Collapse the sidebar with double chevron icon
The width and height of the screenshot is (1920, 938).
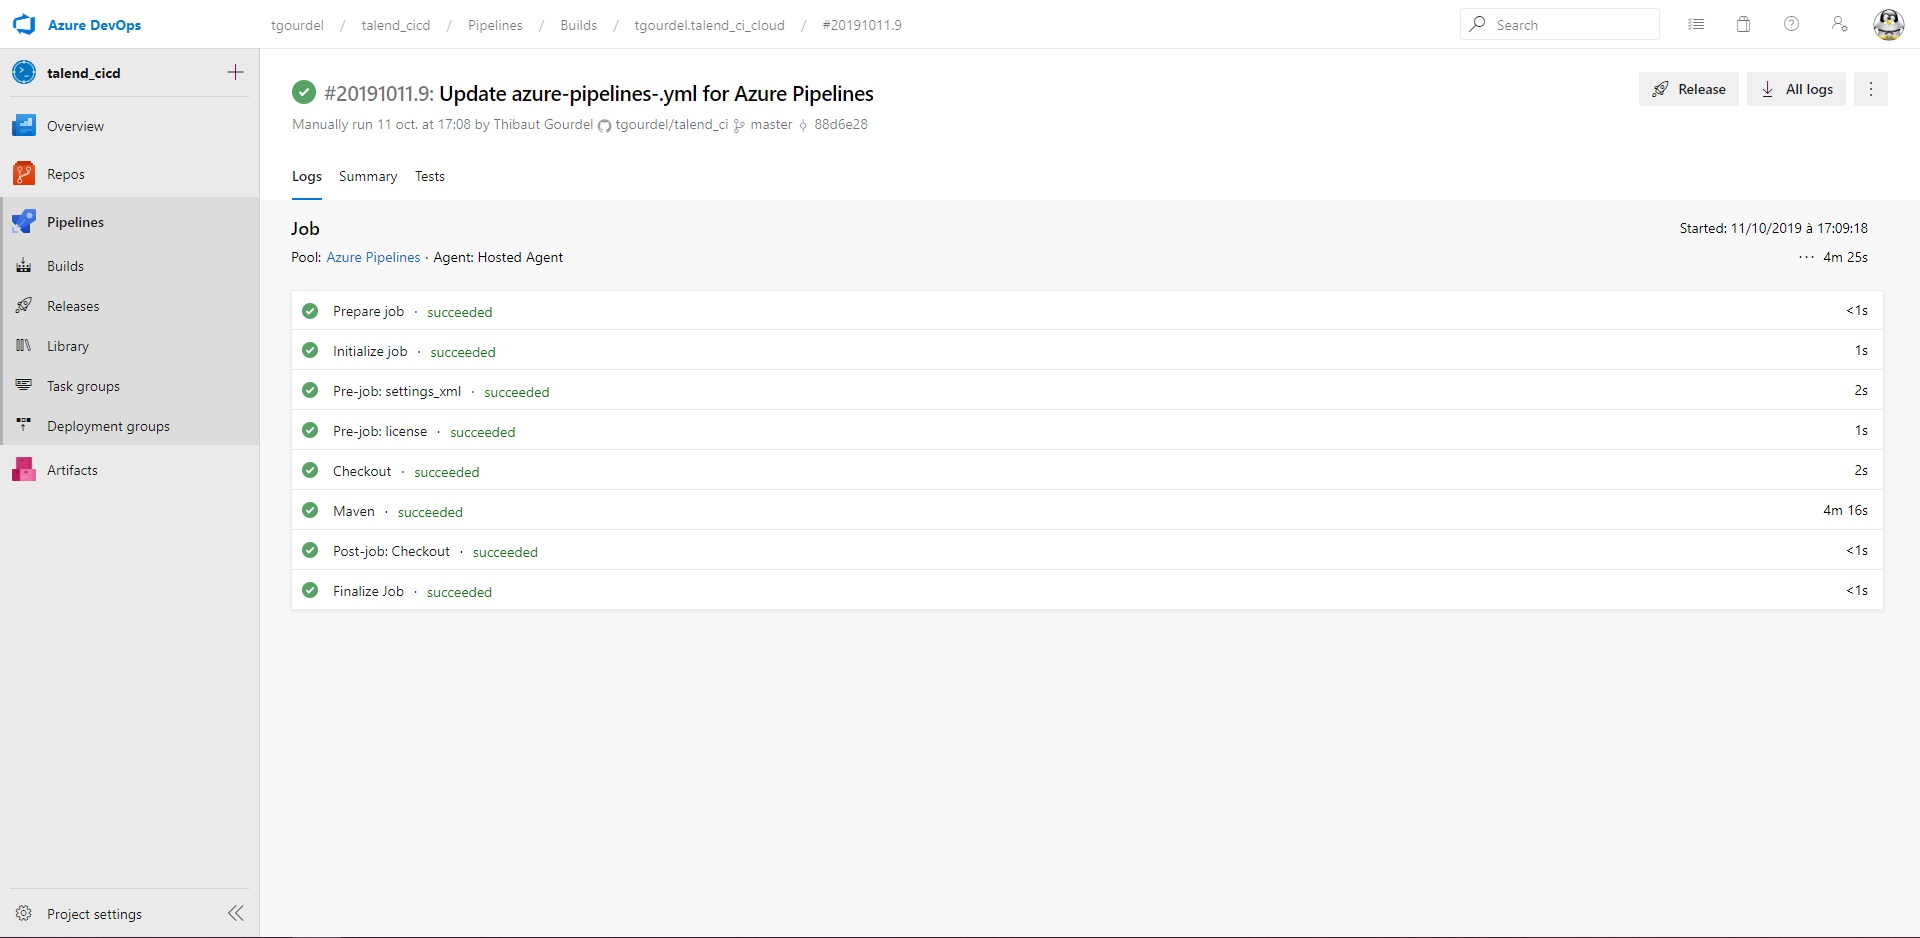pos(236,913)
